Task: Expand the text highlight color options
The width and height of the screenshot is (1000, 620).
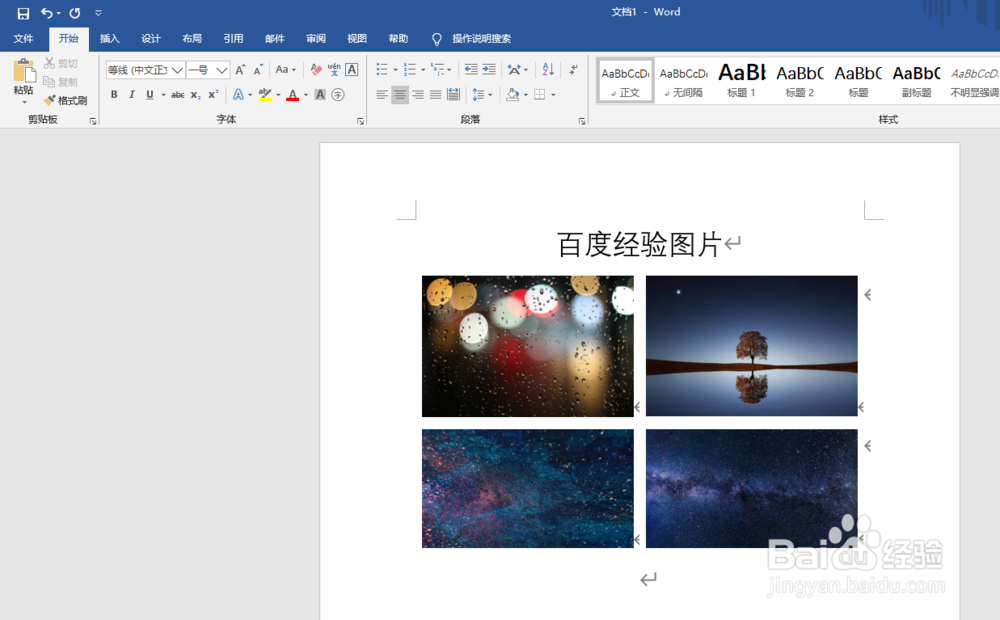Action: pyautogui.click(x=278, y=94)
